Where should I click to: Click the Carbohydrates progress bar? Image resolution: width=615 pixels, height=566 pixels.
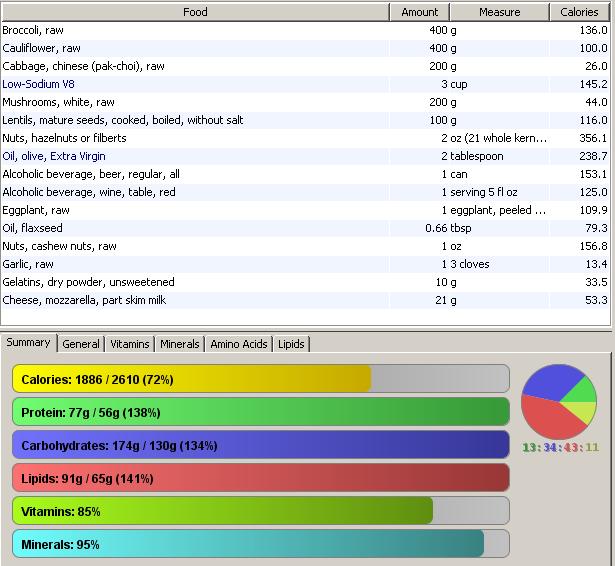pyautogui.click(x=260, y=445)
